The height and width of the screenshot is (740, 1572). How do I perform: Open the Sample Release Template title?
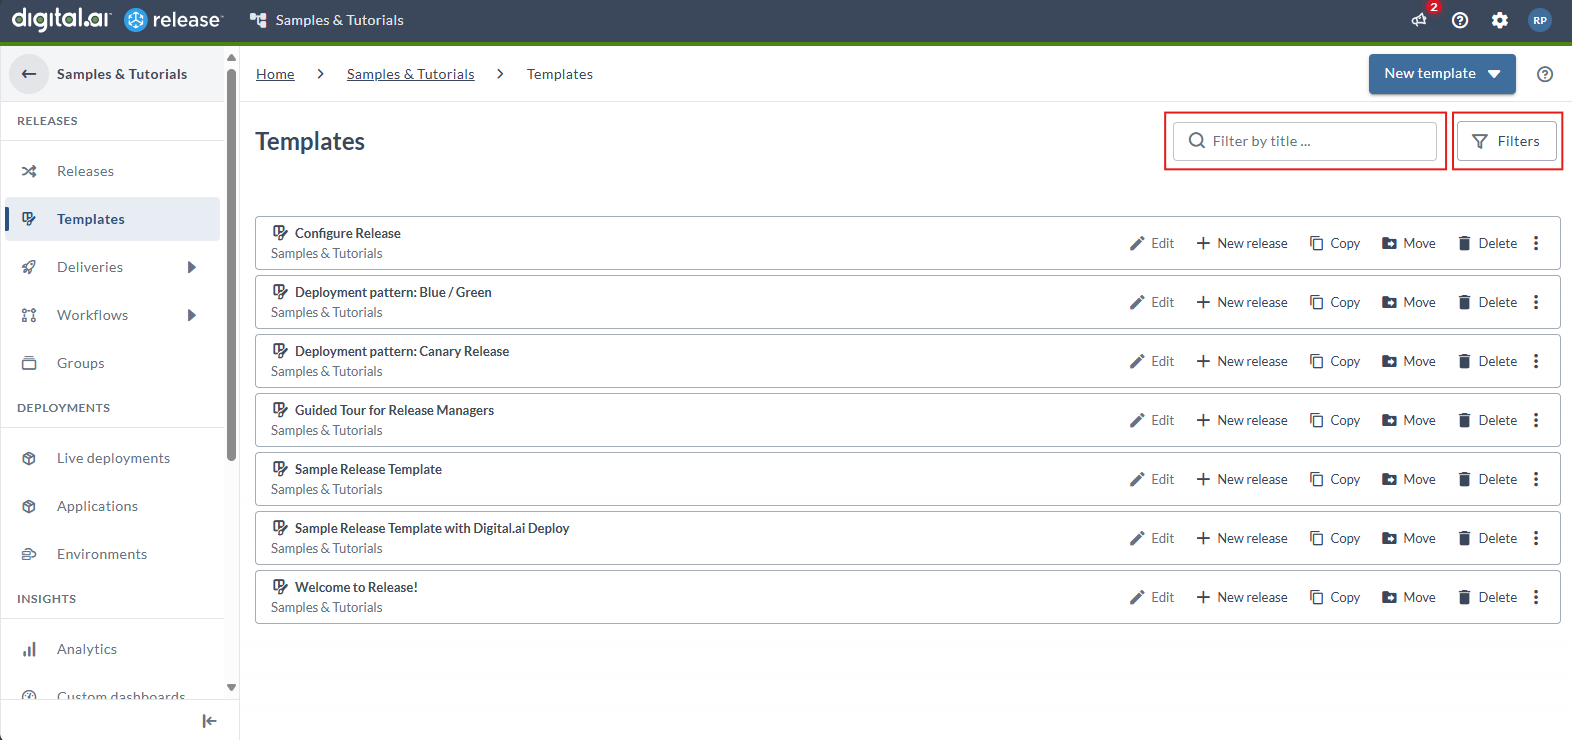(x=368, y=469)
